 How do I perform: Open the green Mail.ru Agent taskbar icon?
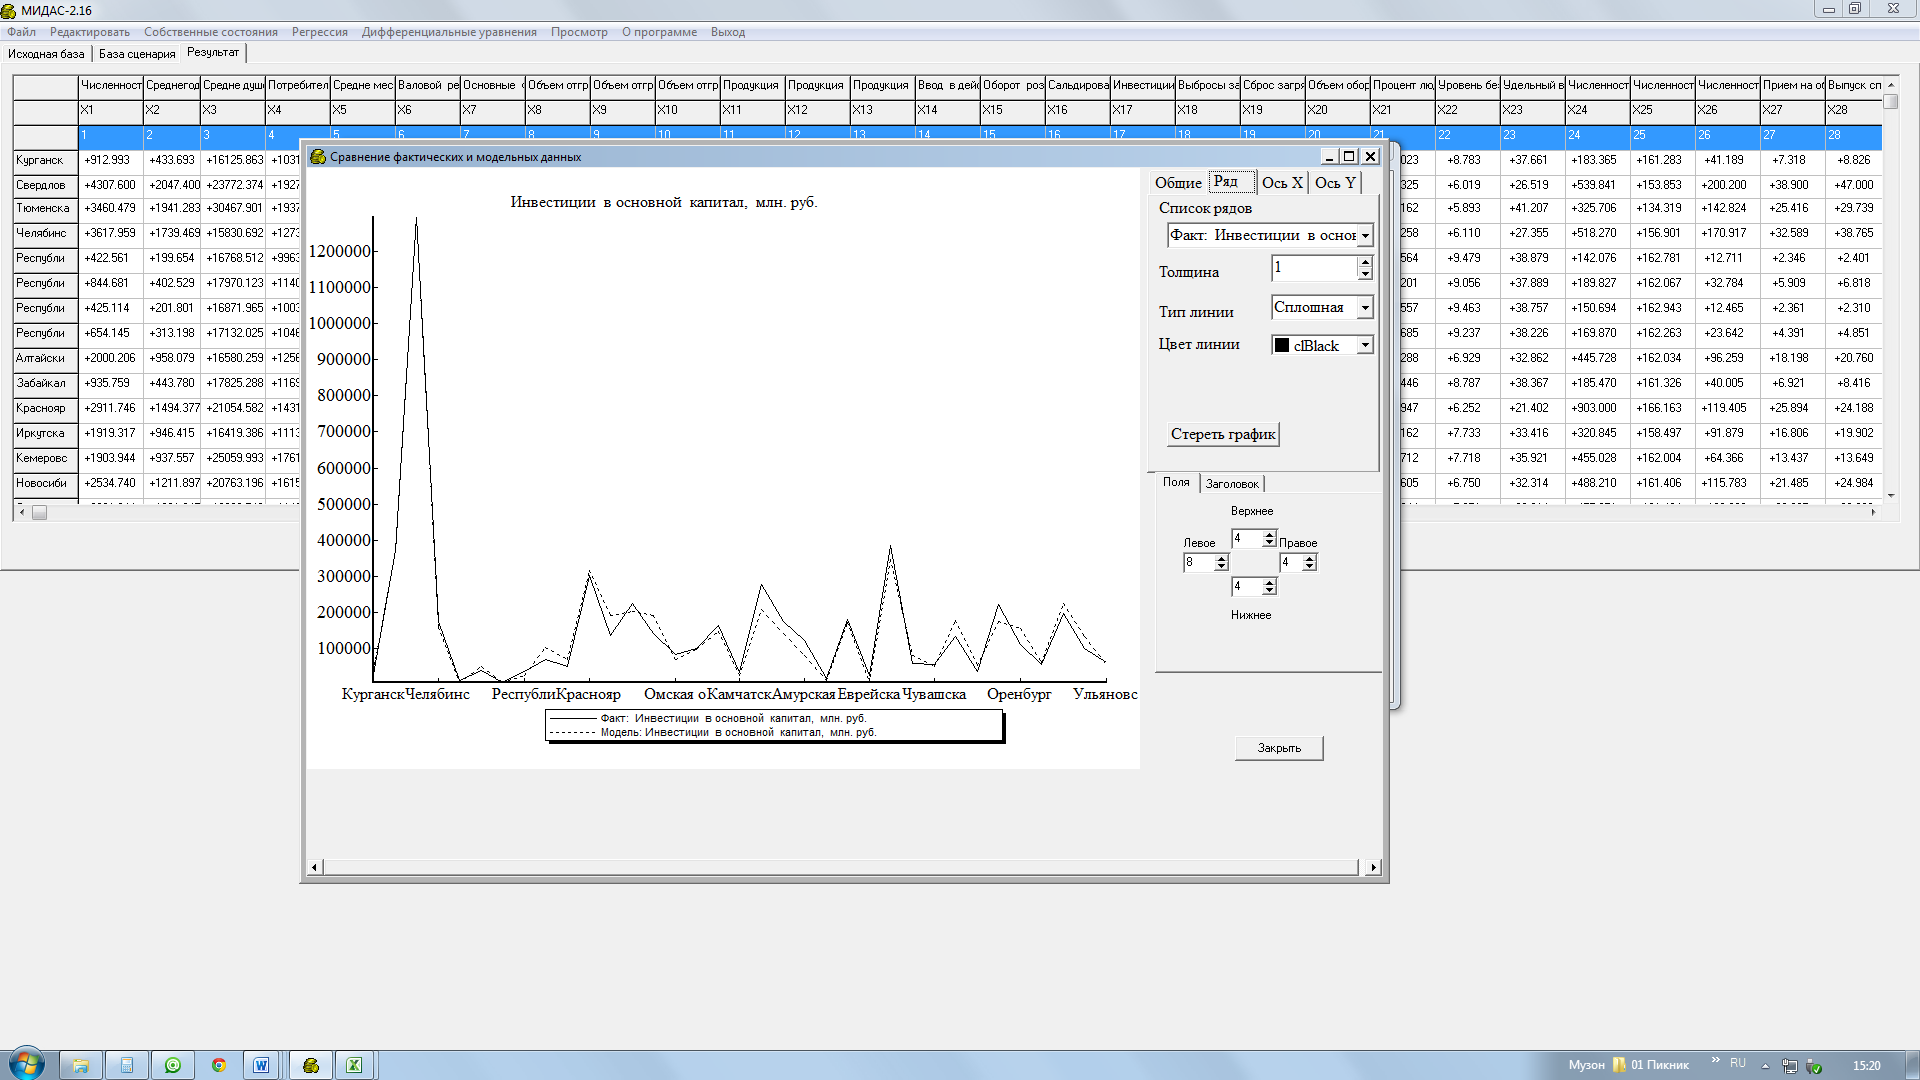point(173,1065)
